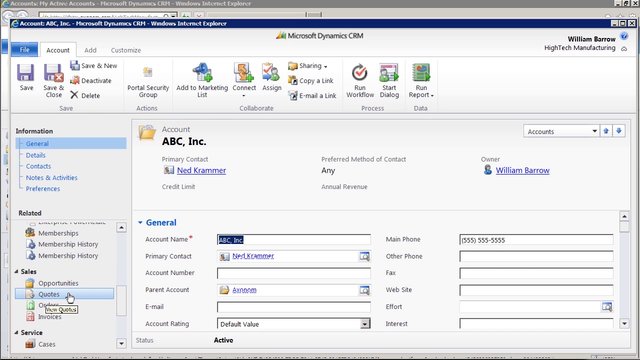Viewport: 640px width, 360px height.
Task: Click the Assign icon
Action: coord(271,72)
